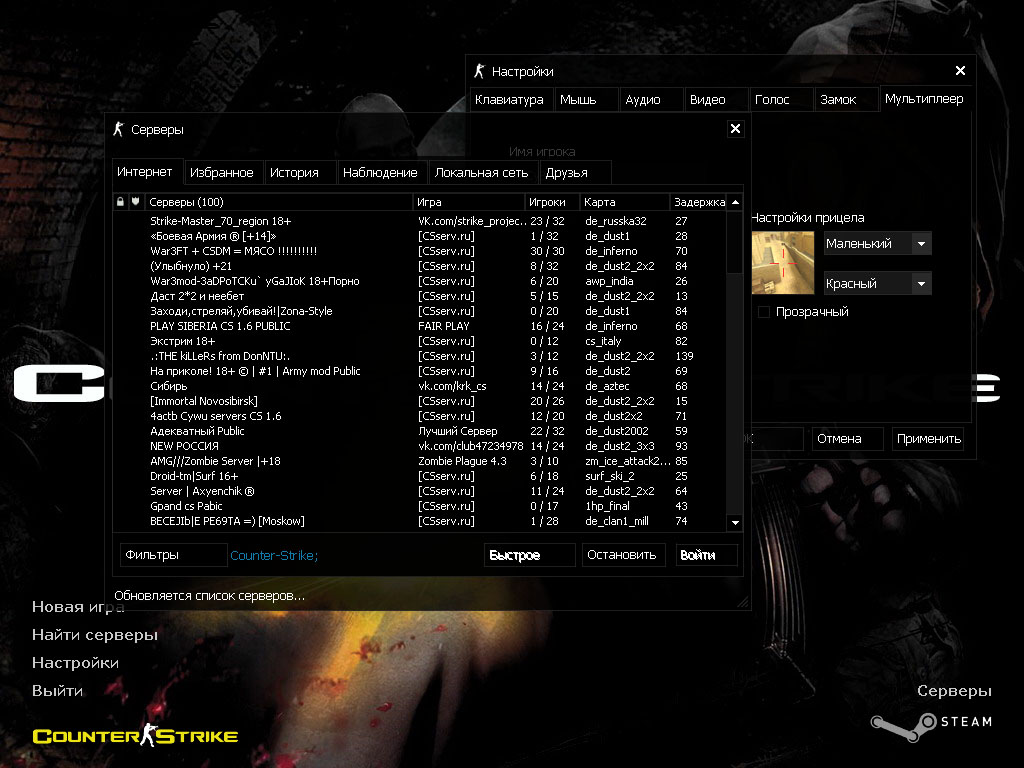
Task: Select the Strike-Master_70_region 18+ server
Action: pyautogui.click(x=419, y=221)
